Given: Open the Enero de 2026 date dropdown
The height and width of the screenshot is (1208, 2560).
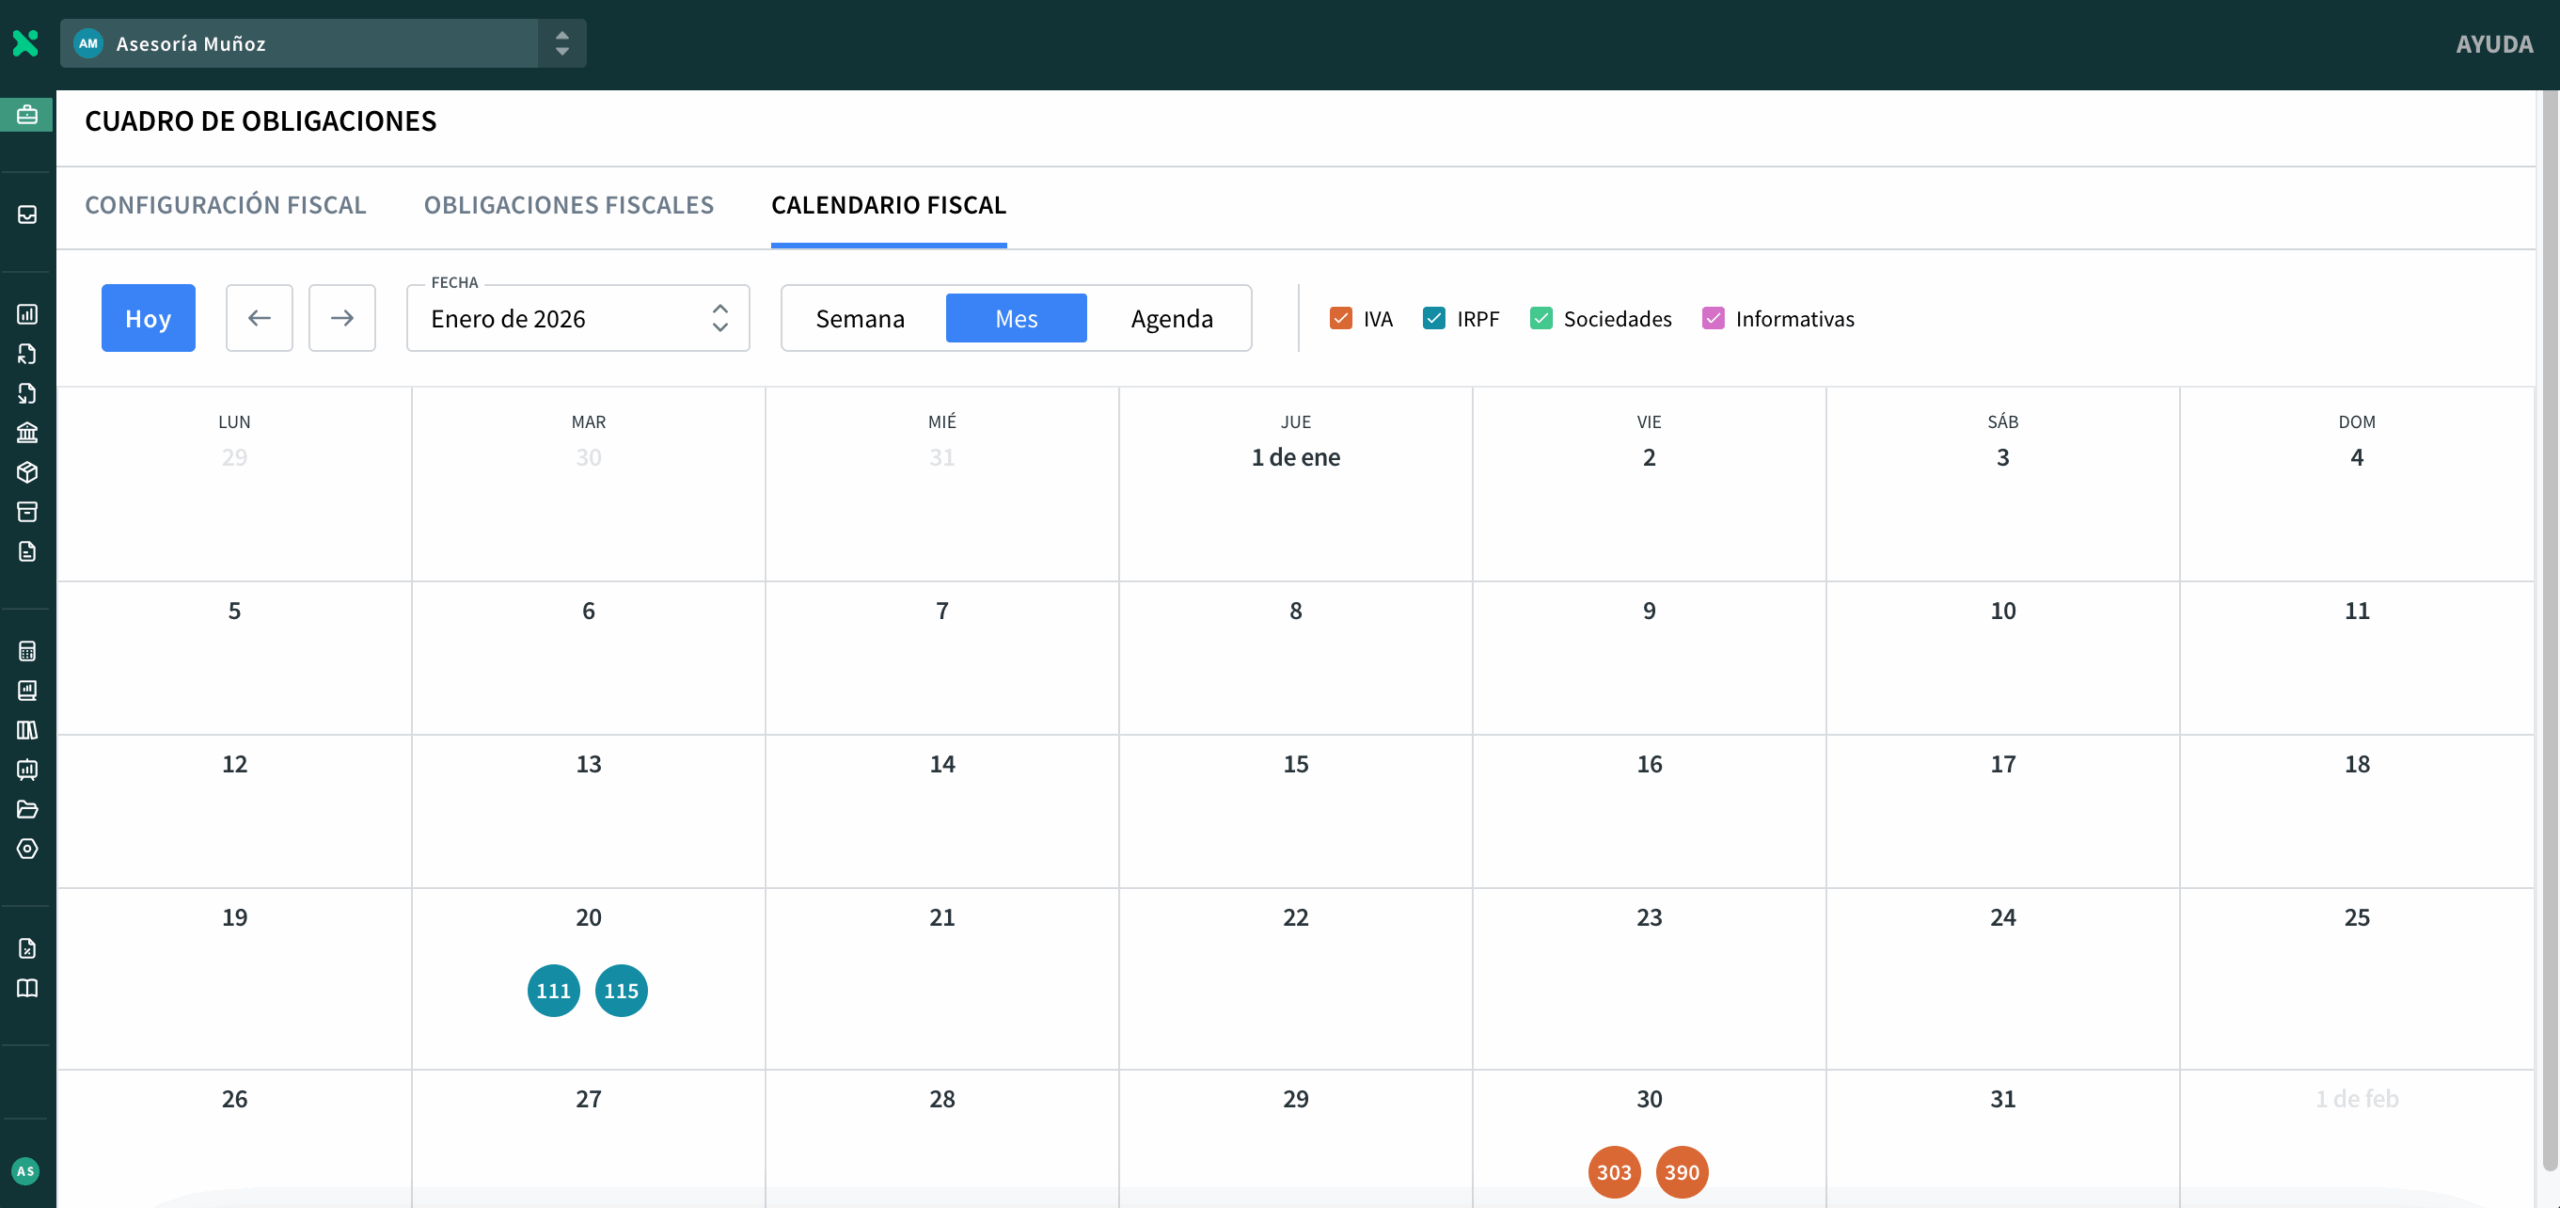Looking at the screenshot, I should 578,318.
